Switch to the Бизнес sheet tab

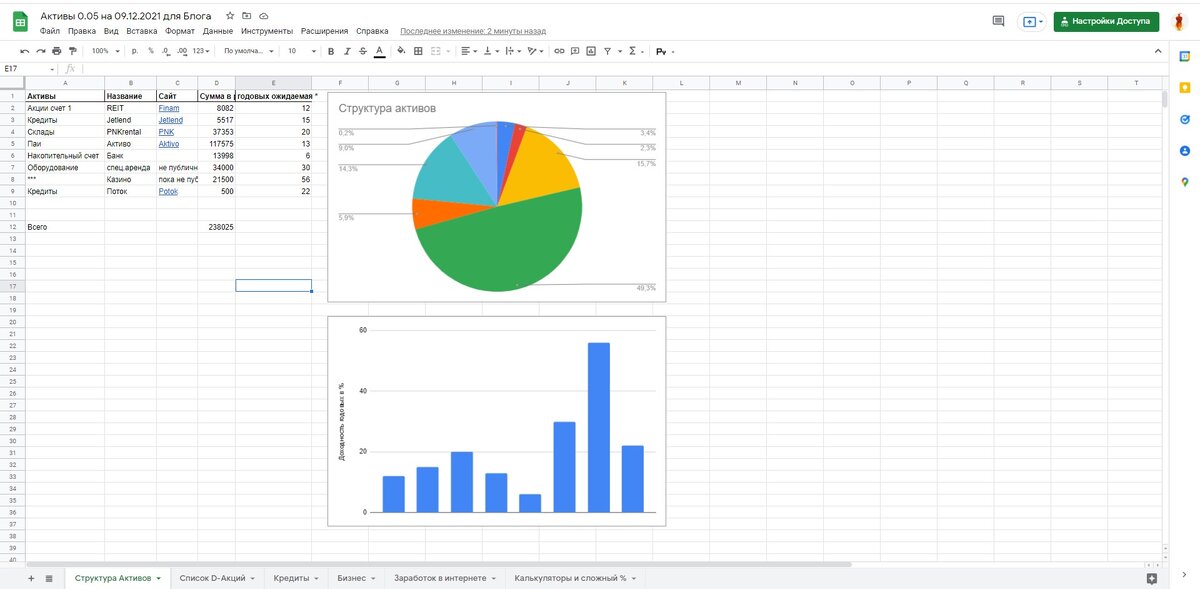(x=357, y=578)
